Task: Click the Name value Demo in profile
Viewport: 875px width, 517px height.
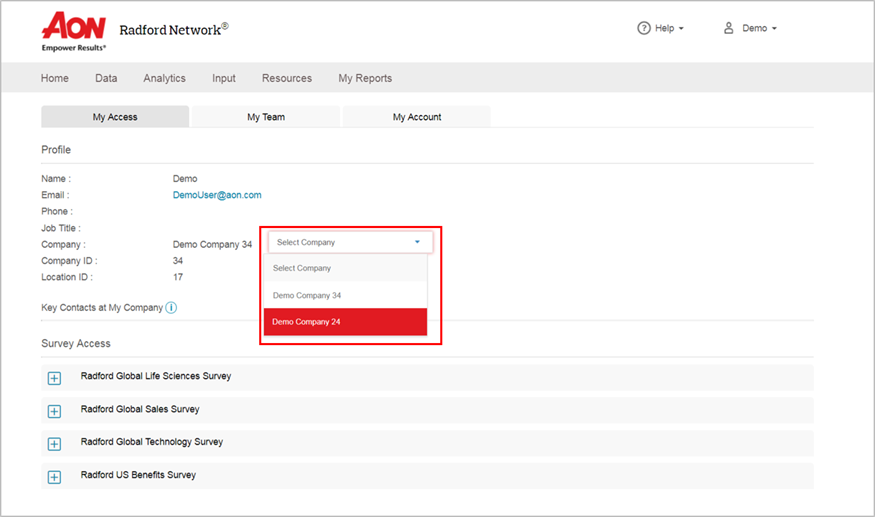Action: pyautogui.click(x=185, y=179)
